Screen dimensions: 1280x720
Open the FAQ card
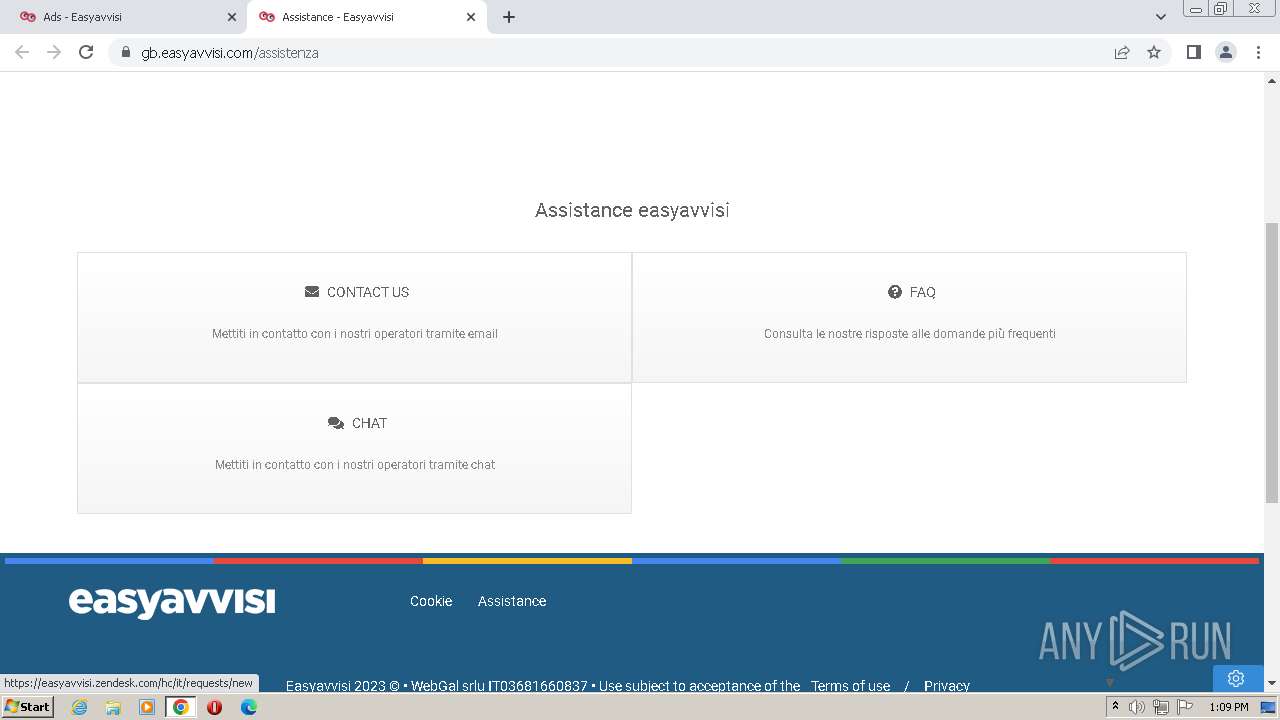909,317
